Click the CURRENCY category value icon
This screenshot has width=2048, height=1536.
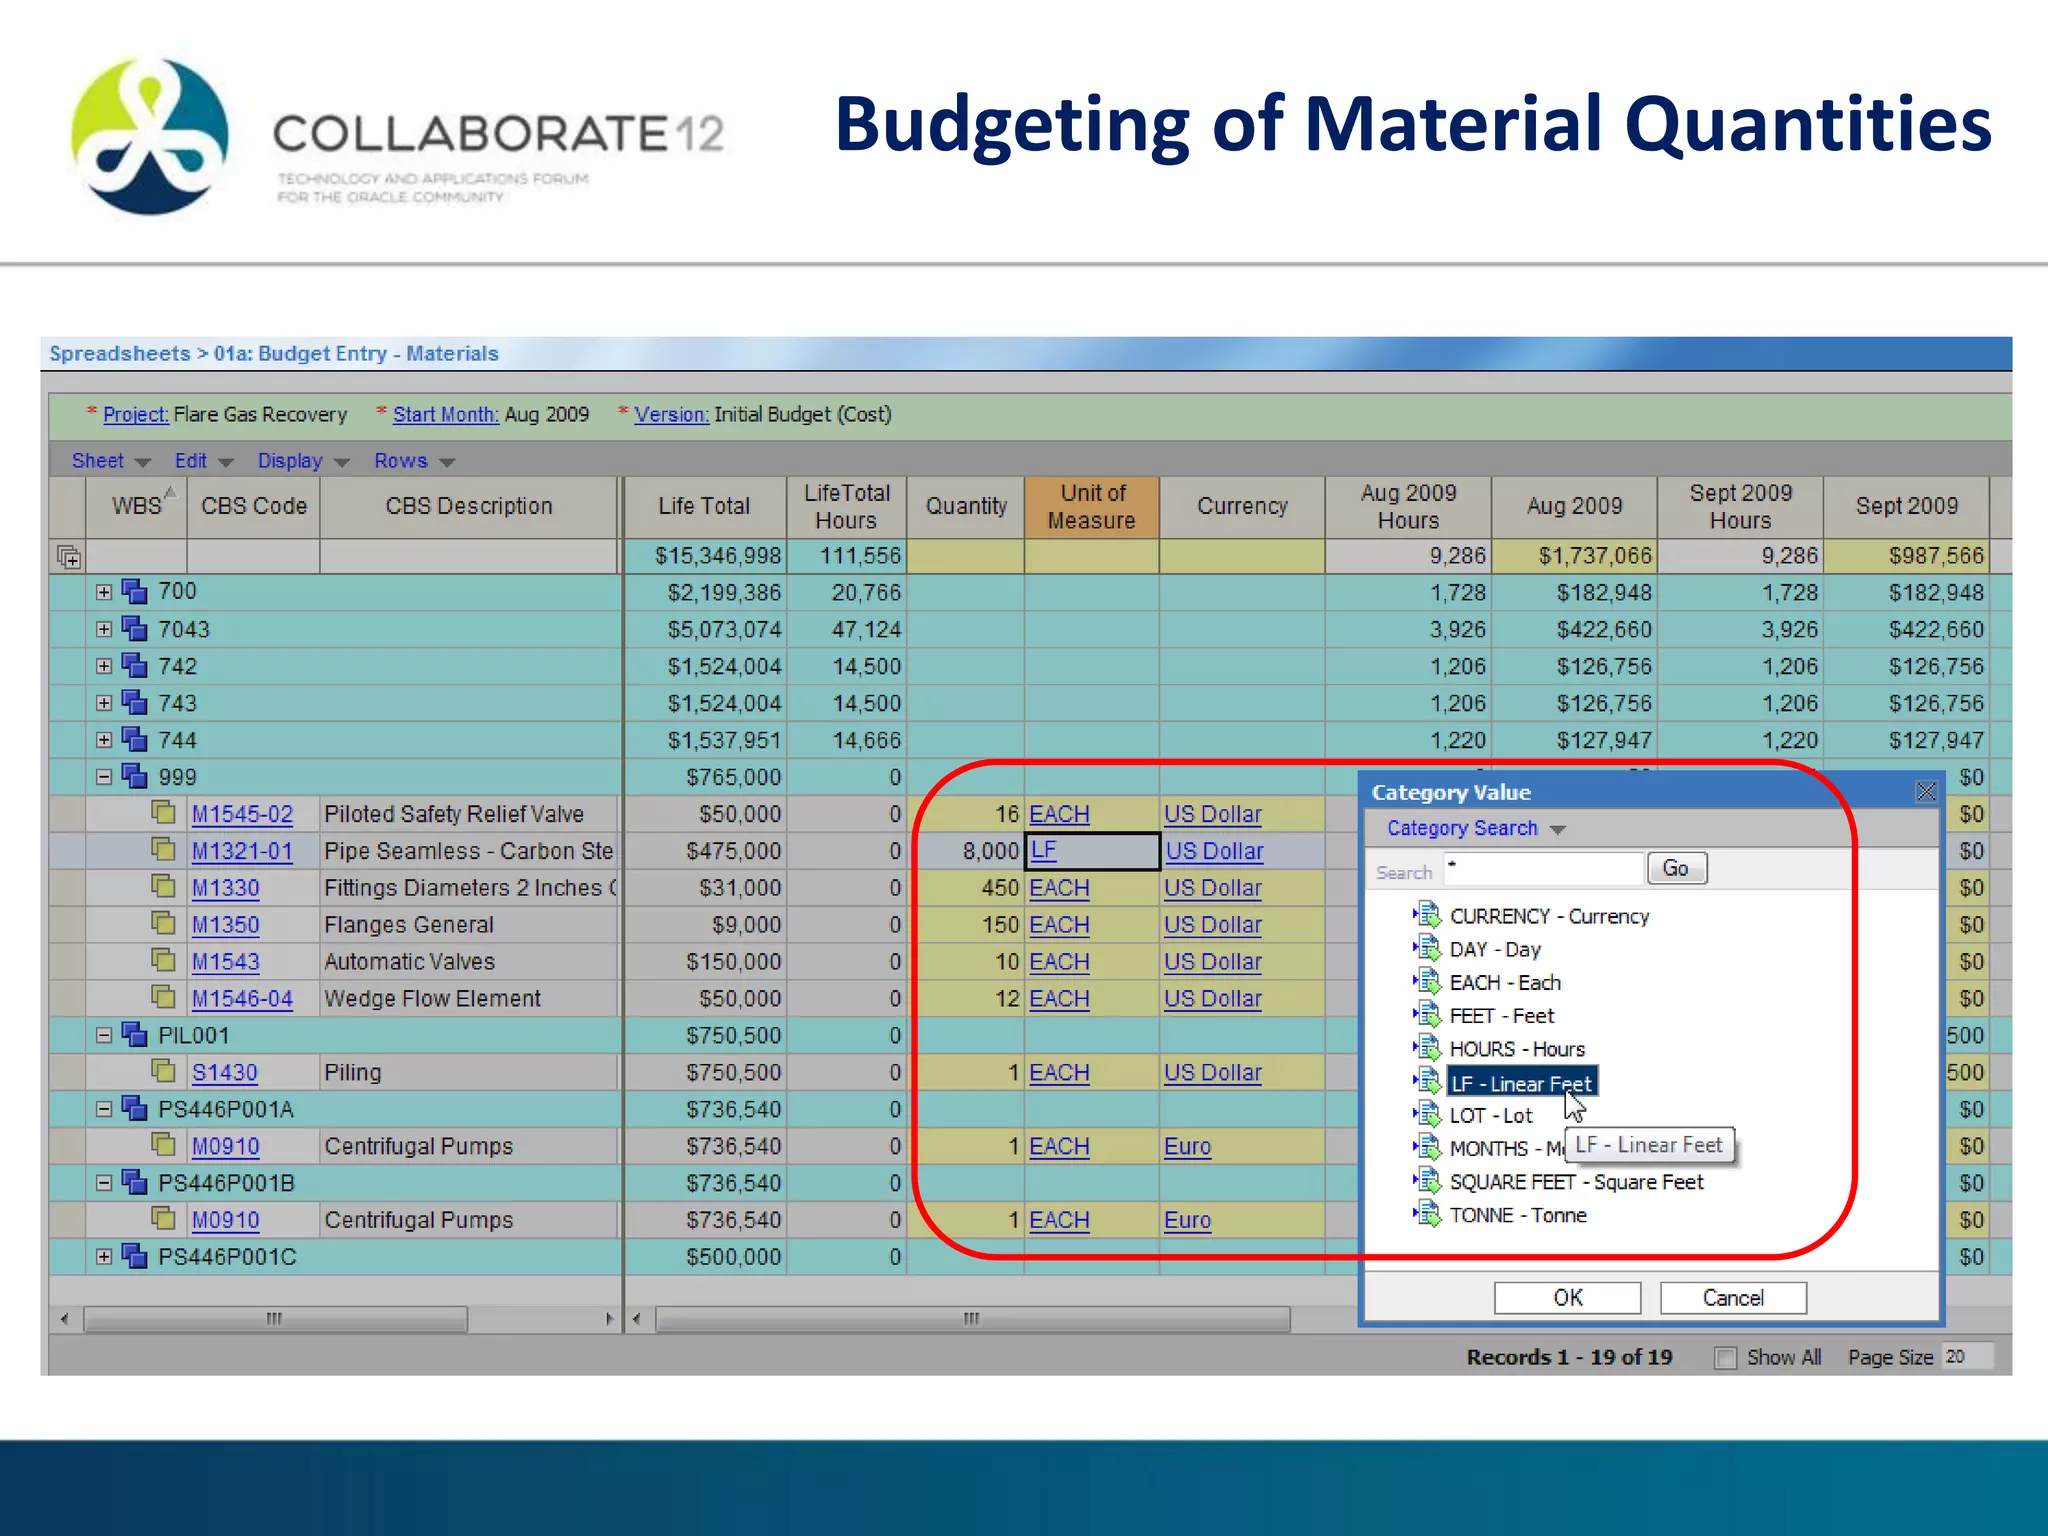click(1427, 915)
